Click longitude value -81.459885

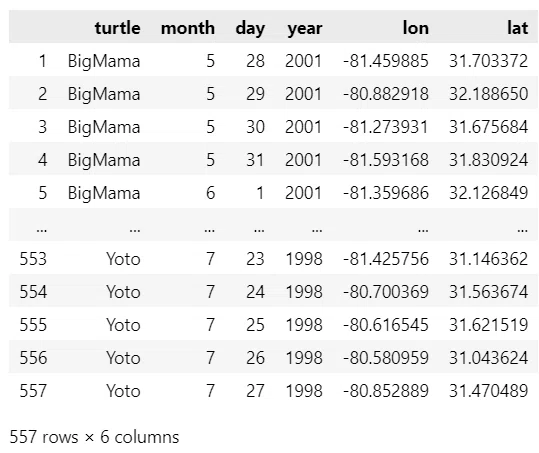(386, 61)
